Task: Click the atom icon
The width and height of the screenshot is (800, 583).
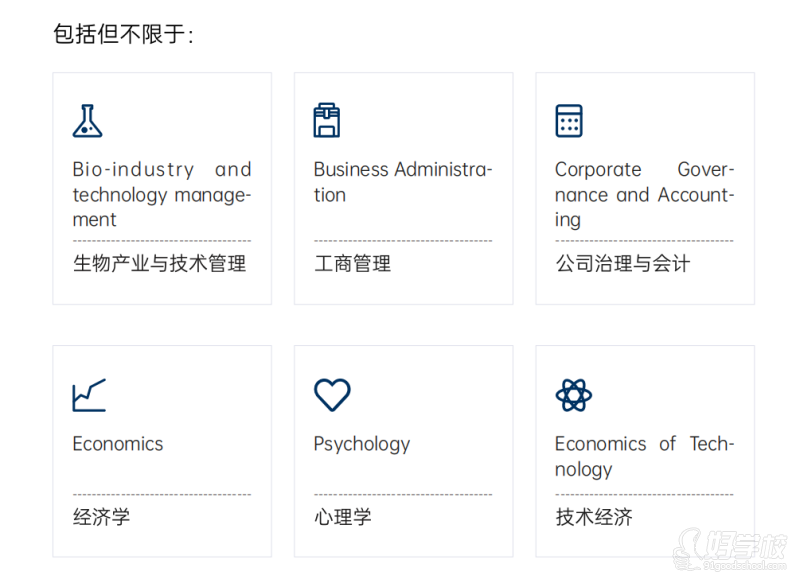Action: (x=574, y=395)
